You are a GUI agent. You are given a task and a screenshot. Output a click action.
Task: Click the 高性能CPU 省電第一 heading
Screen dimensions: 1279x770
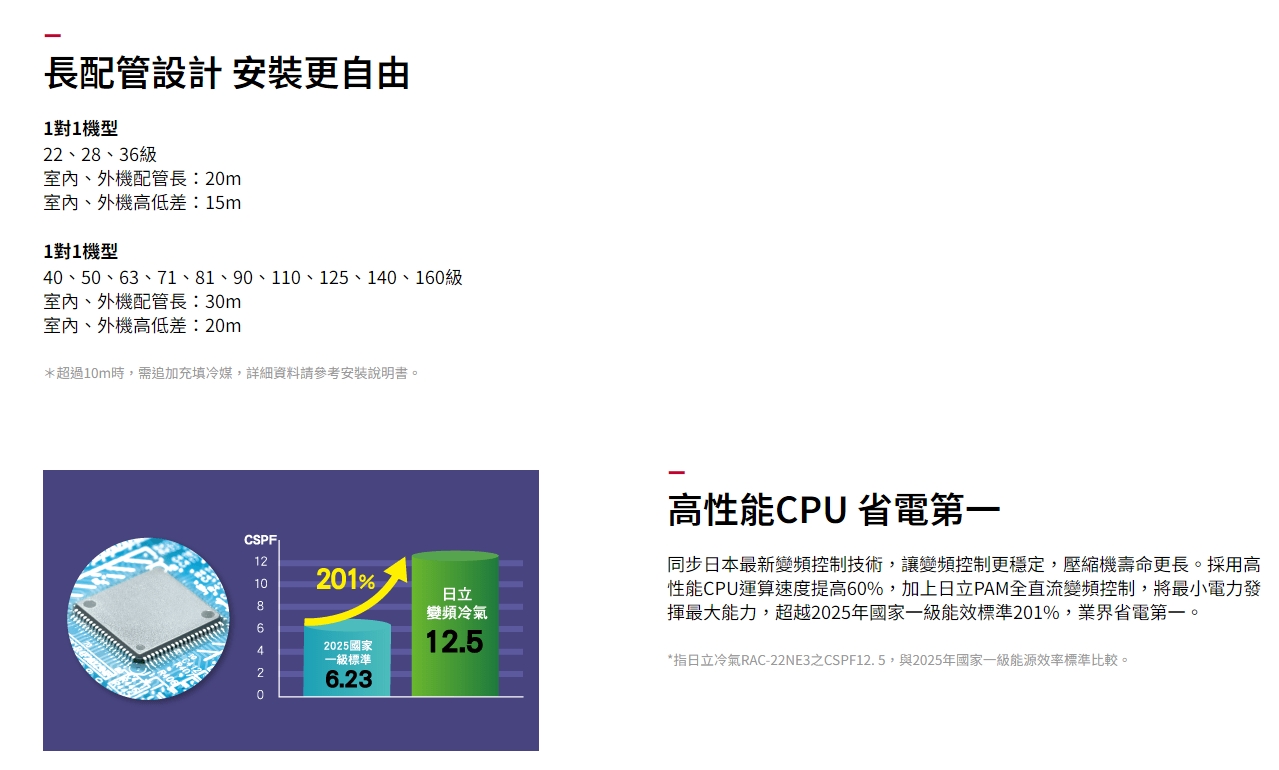(x=833, y=510)
